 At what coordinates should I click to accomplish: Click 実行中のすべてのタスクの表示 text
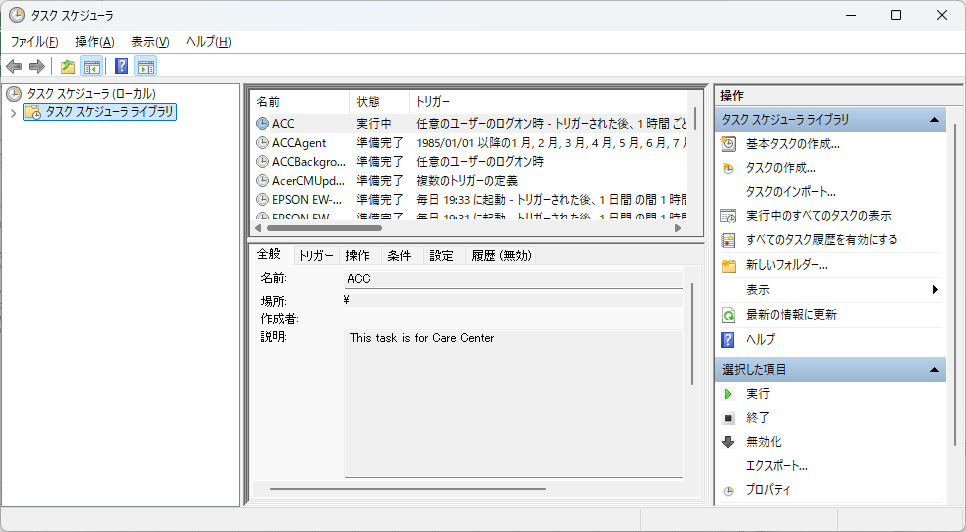click(819, 216)
